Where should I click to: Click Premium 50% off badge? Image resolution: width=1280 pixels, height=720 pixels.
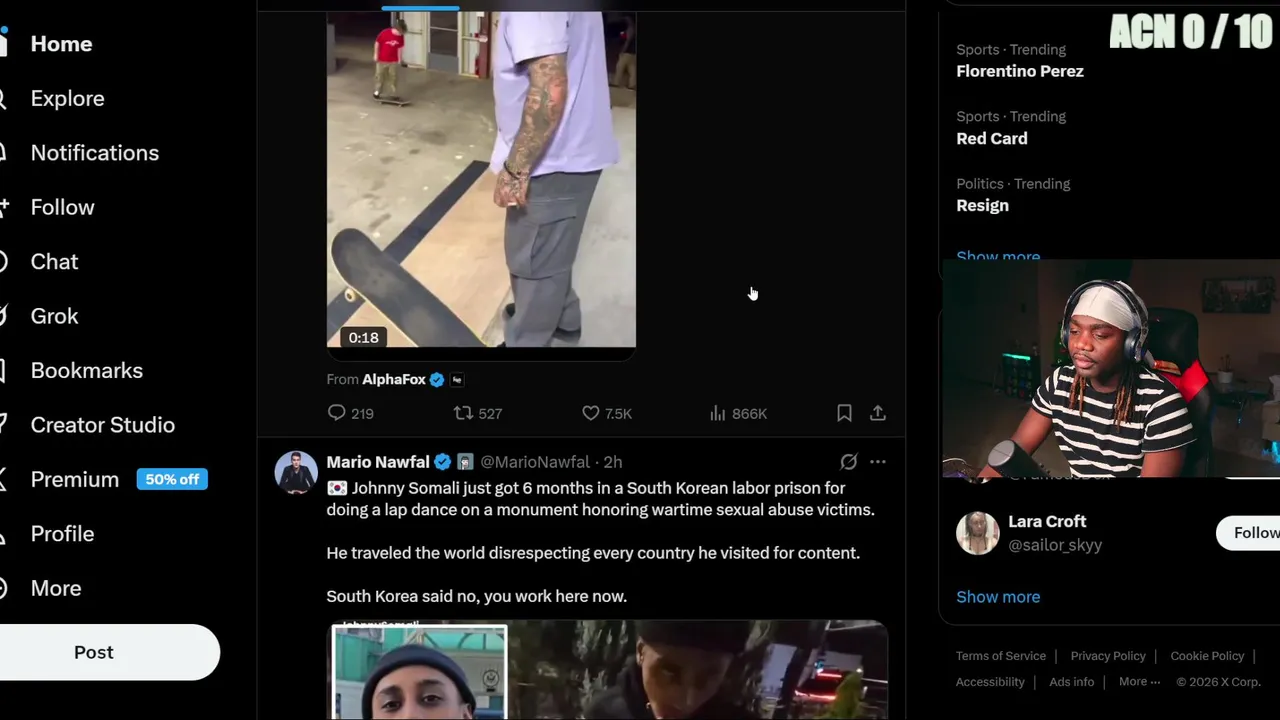(172, 479)
